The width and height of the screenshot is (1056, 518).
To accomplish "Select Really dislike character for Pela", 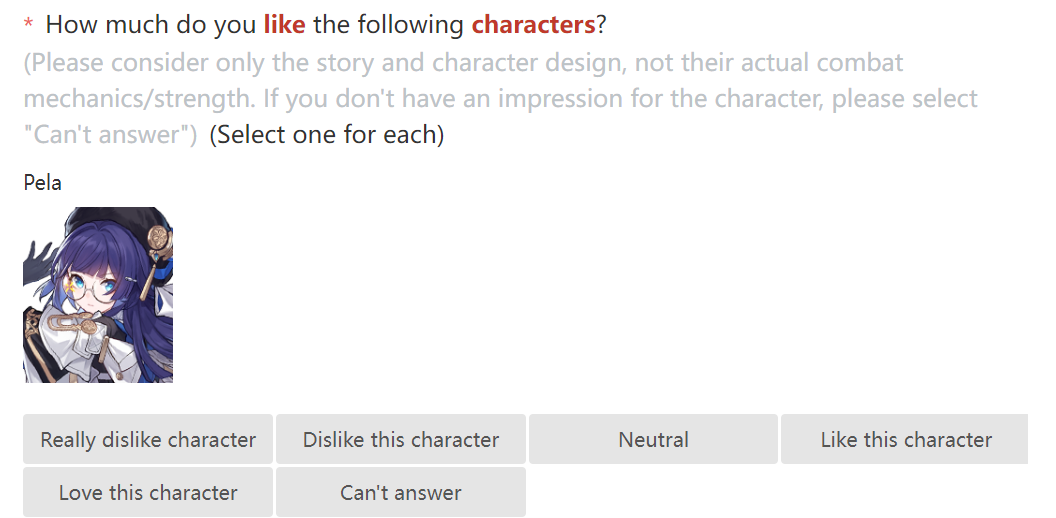I will coord(147,439).
